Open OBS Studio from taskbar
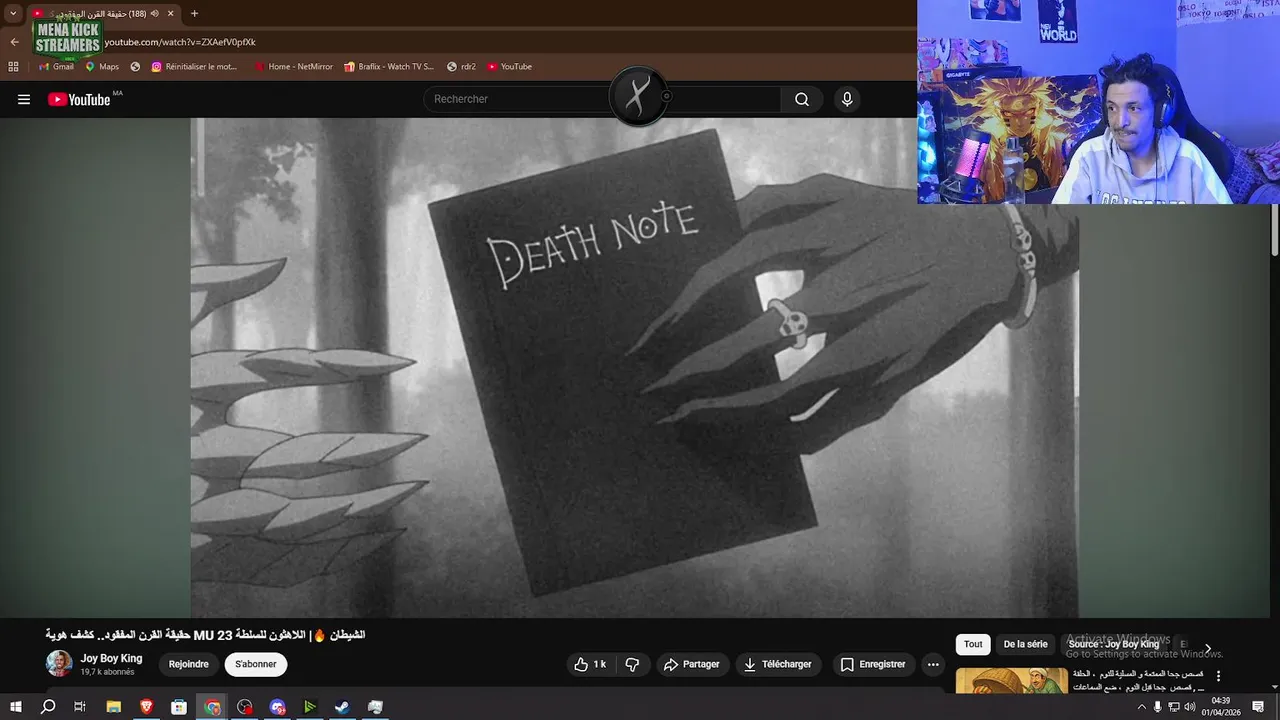The height and width of the screenshot is (720, 1280). click(245, 707)
